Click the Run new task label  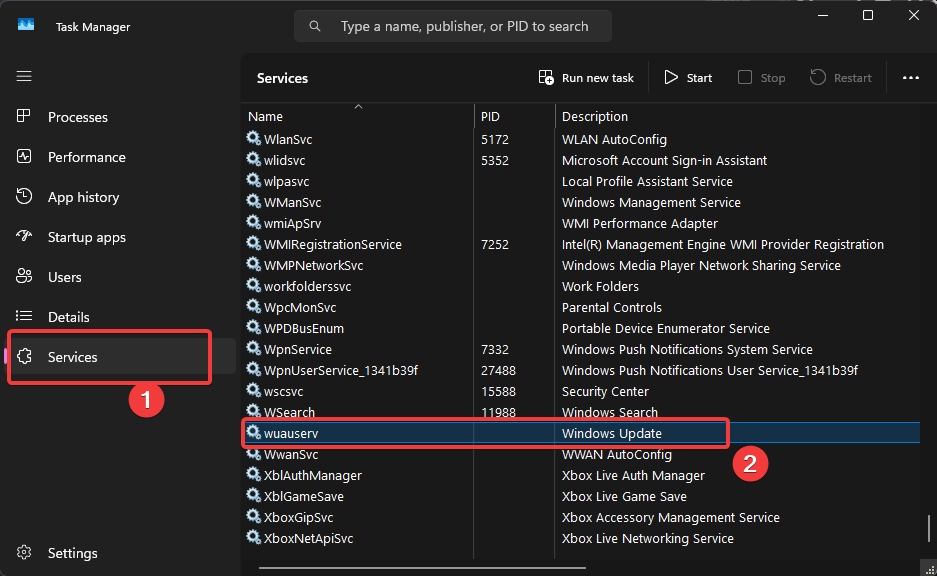coord(598,78)
